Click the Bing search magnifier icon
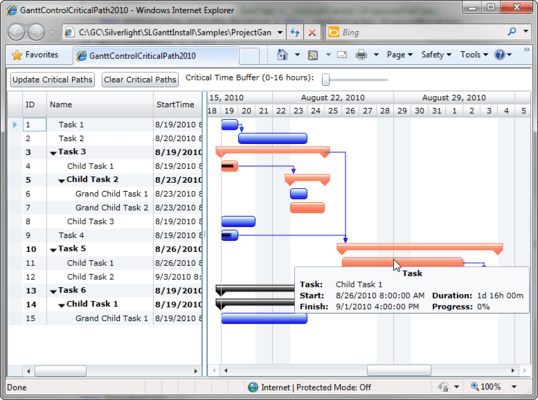Screen dimensions: 538x400 tap(512, 32)
